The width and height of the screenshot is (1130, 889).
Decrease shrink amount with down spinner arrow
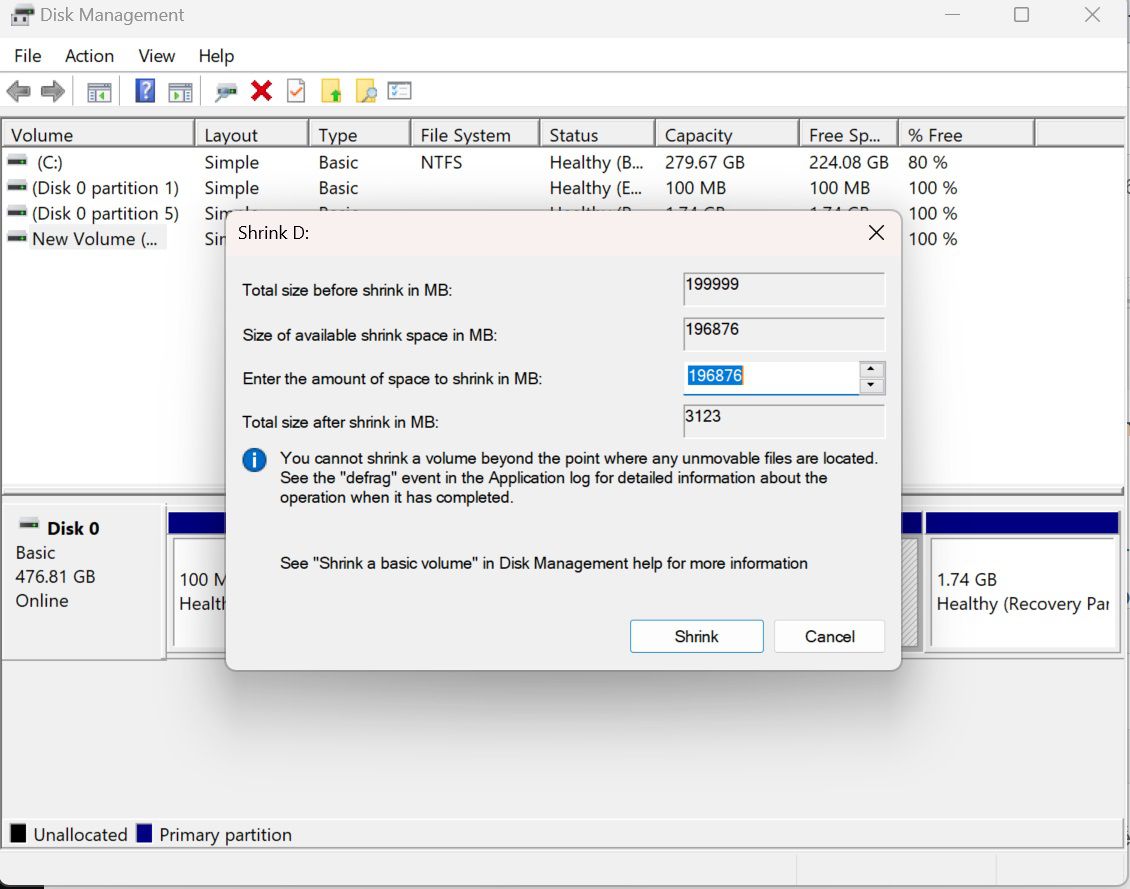(x=872, y=386)
